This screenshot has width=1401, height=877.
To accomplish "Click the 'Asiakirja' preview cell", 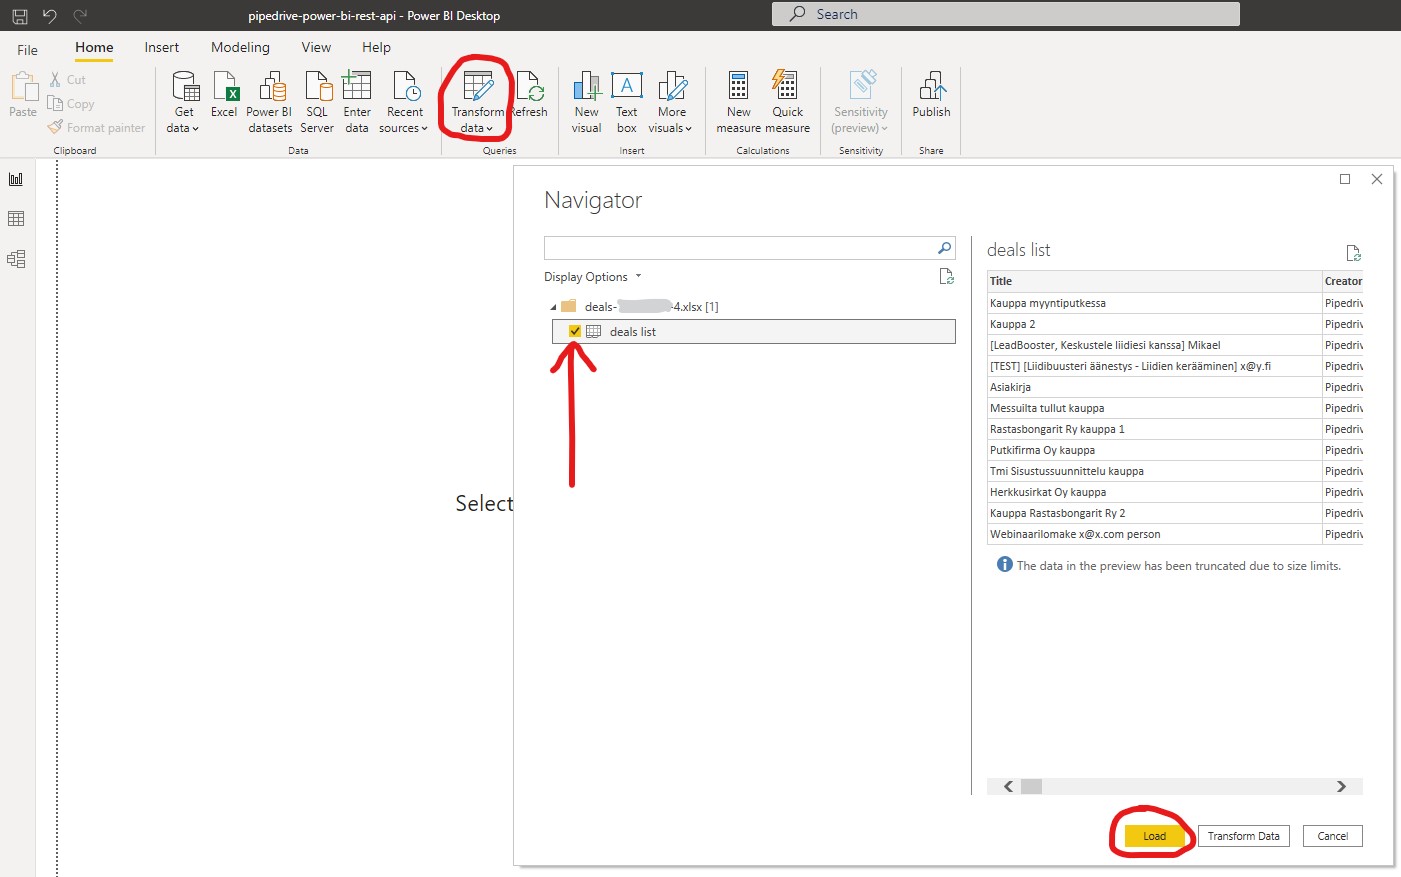I will click(x=1155, y=387).
